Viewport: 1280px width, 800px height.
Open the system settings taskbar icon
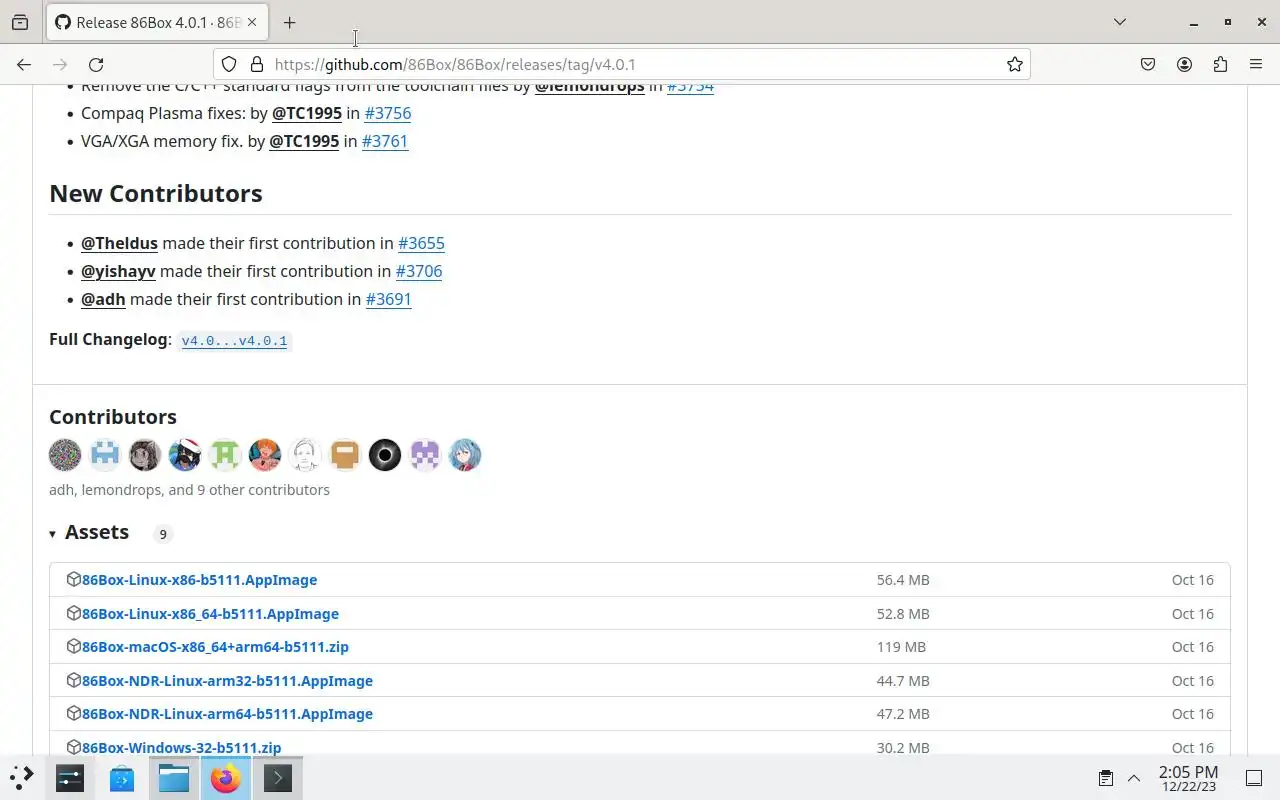(70, 777)
